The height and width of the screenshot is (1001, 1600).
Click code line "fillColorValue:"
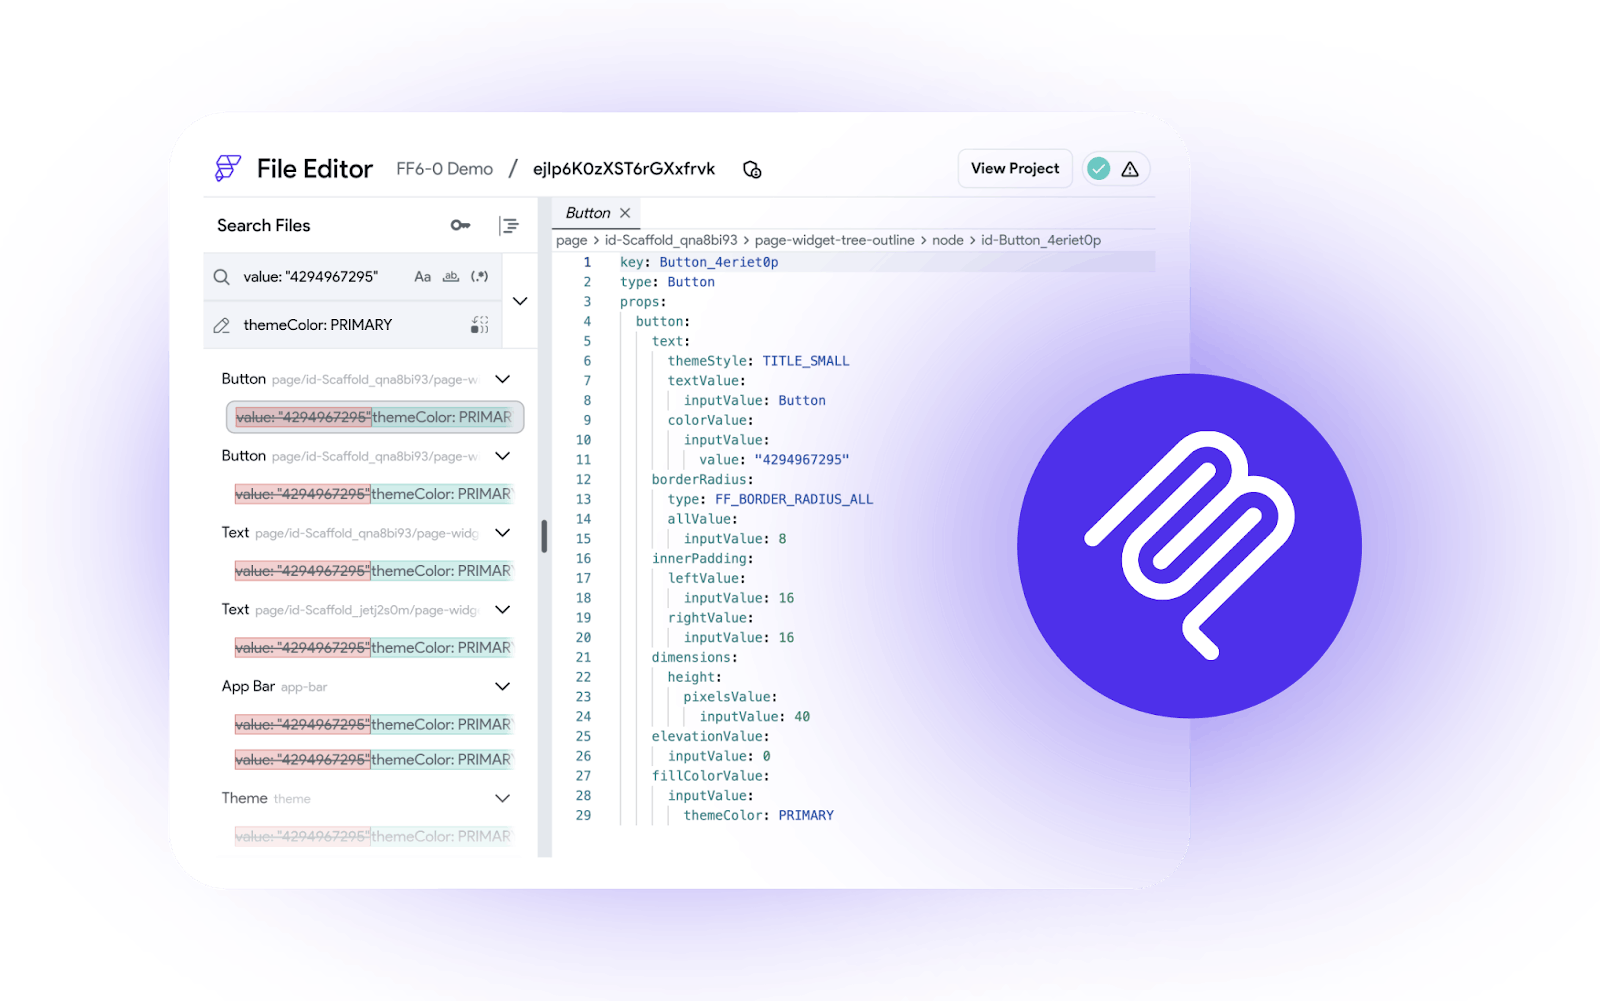[711, 776]
